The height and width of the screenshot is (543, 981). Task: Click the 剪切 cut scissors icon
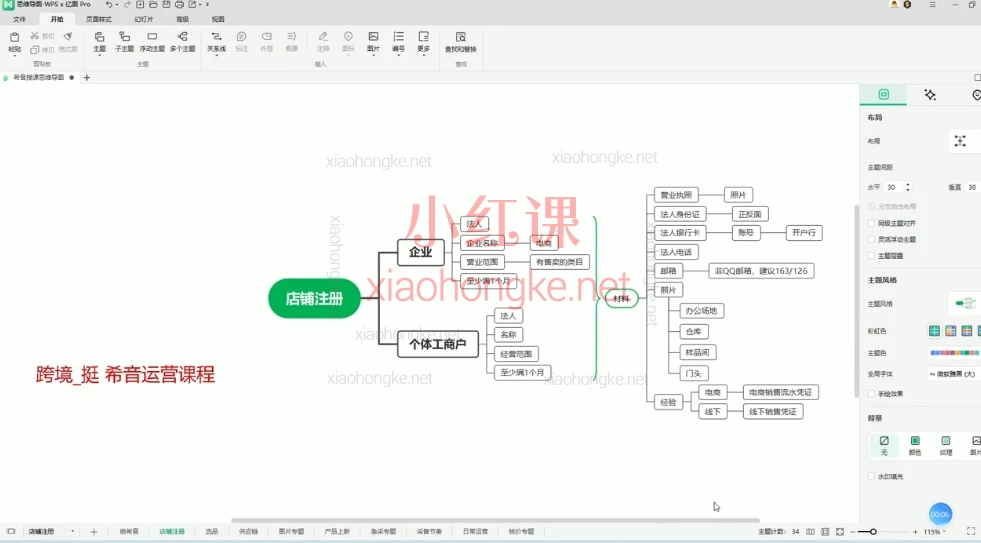click(34, 36)
